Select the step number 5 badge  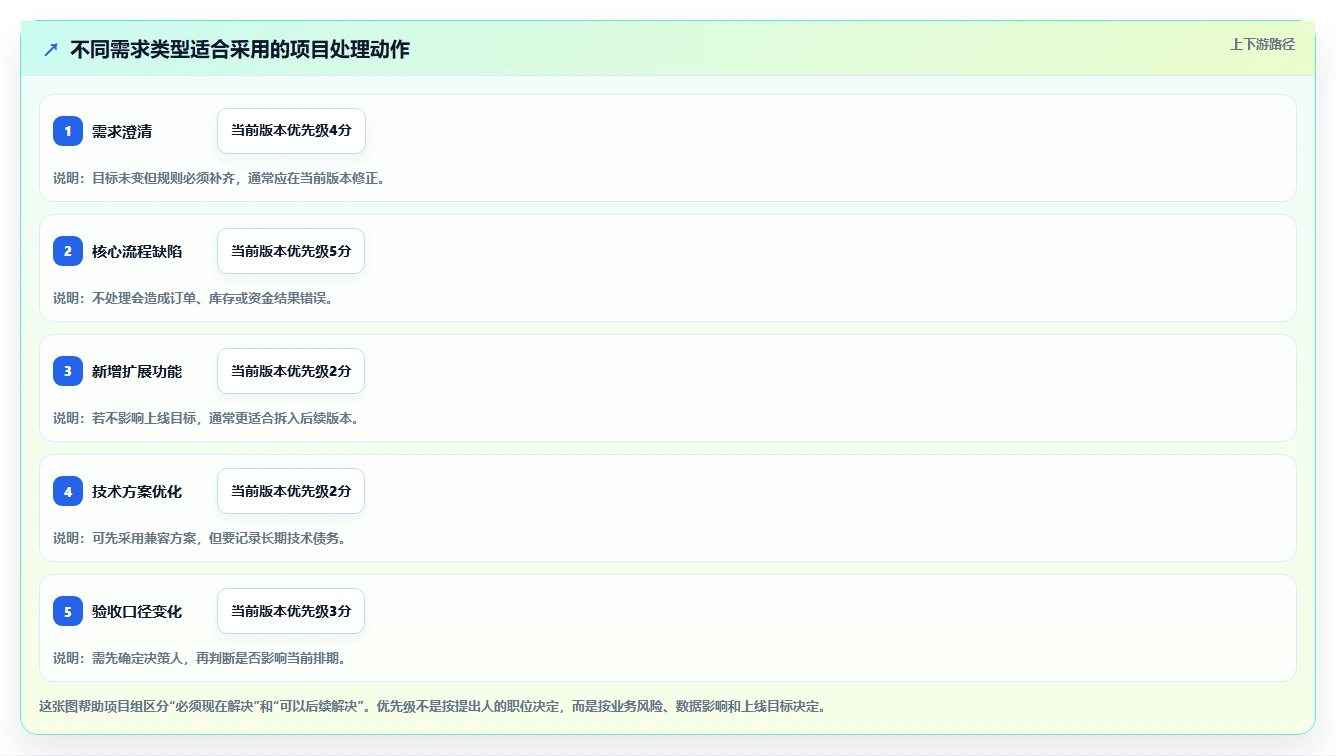(68, 611)
